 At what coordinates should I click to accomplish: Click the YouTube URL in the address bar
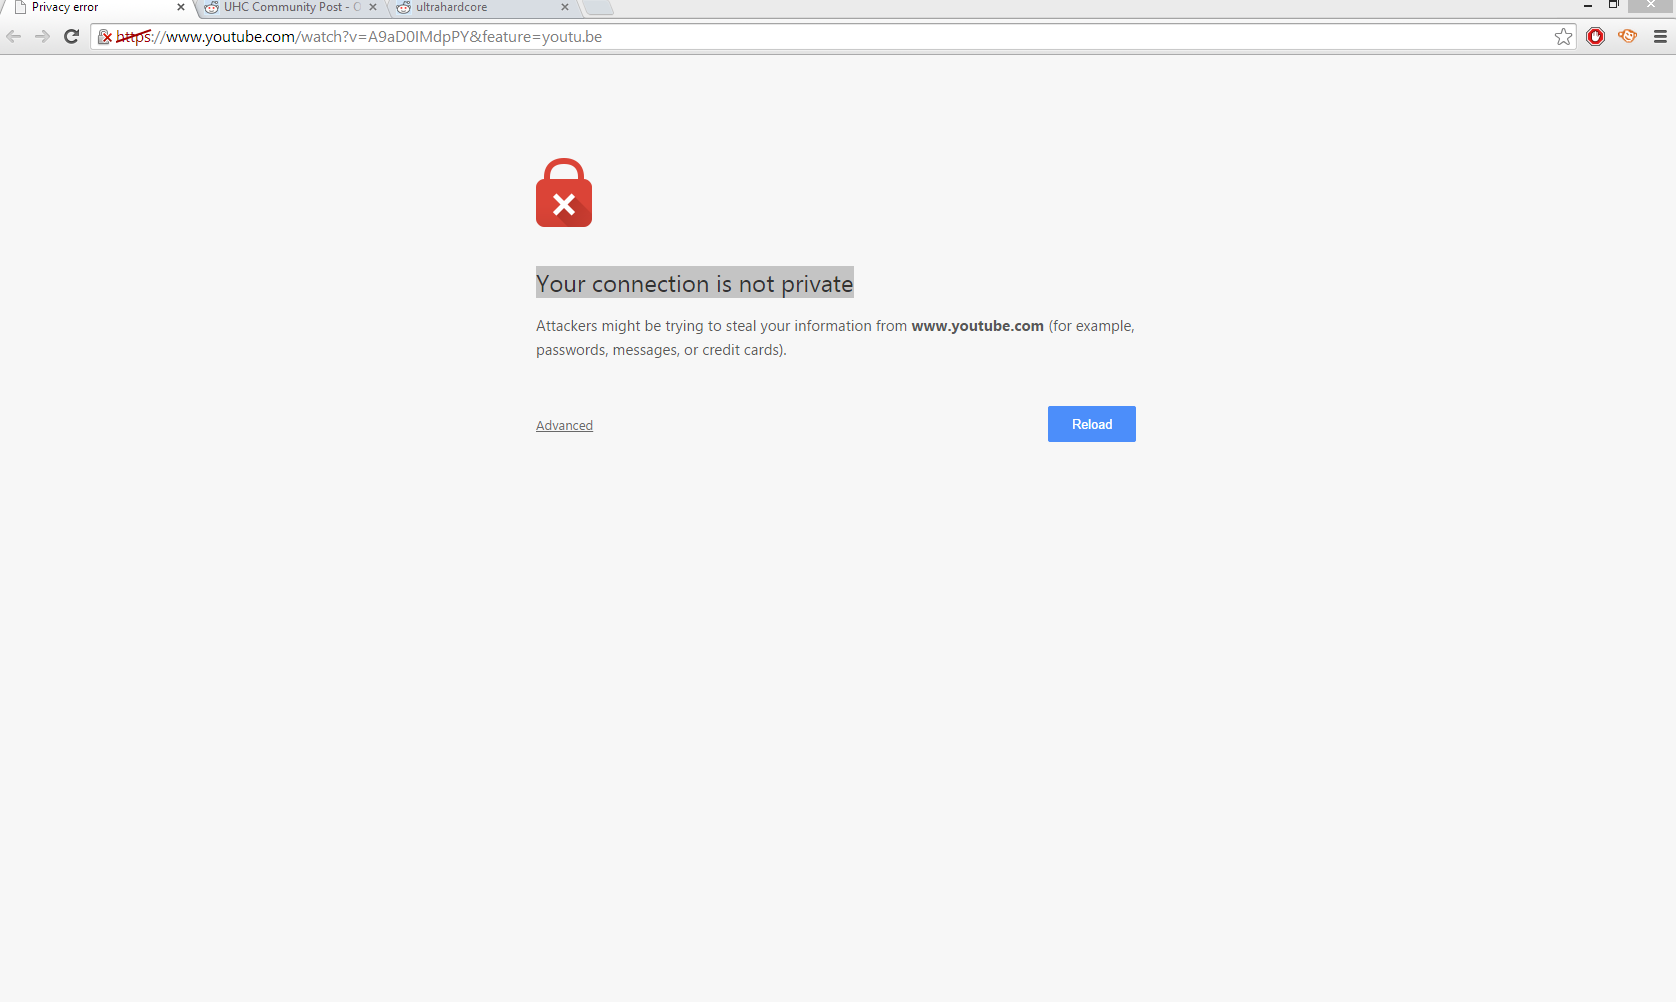coord(359,37)
